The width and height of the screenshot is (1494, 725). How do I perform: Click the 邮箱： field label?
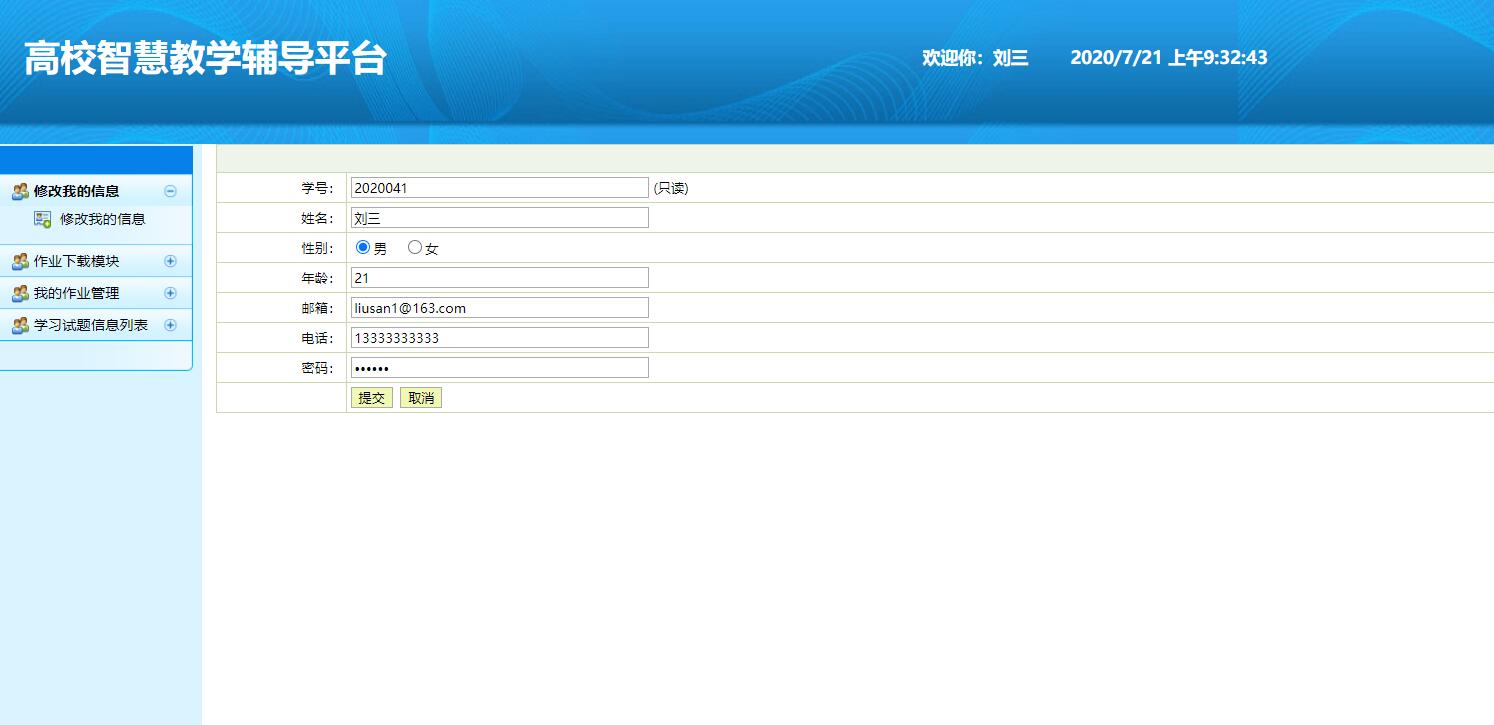pyautogui.click(x=318, y=308)
